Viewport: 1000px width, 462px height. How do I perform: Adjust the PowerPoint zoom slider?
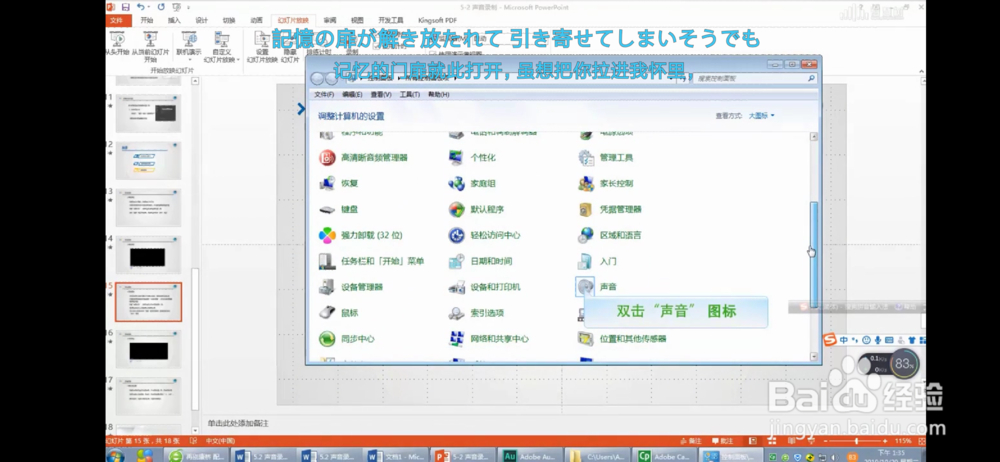pos(856,441)
